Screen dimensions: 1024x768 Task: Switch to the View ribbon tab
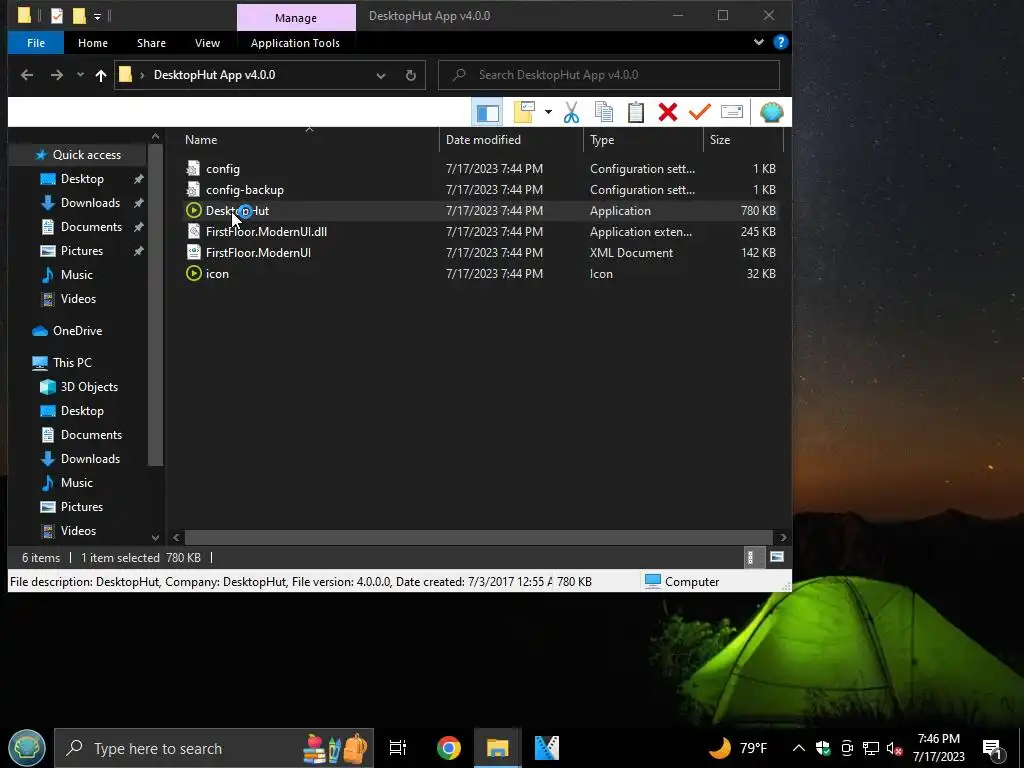coord(207,42)
